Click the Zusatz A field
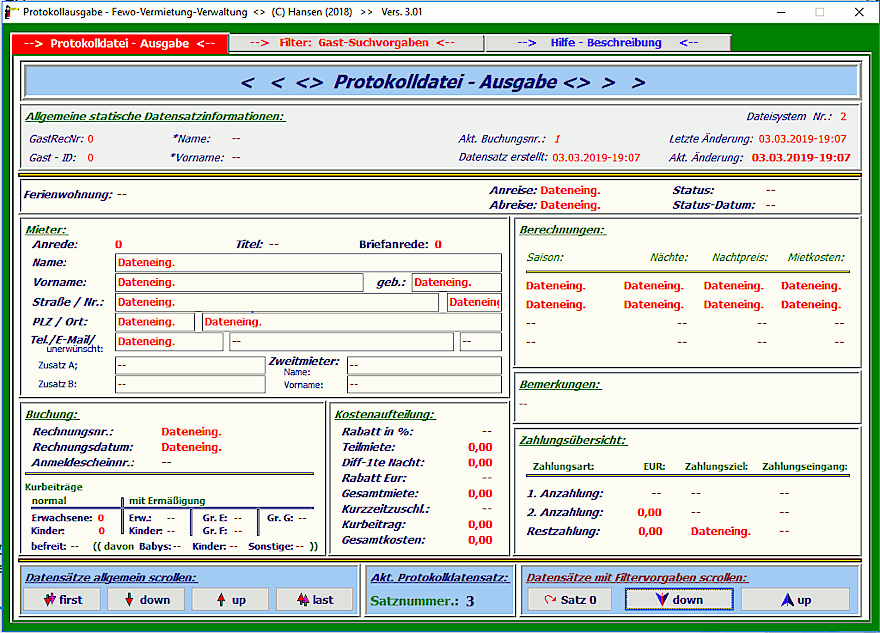Viewport: 880px width, 633px height. click(x=190, y=365)
